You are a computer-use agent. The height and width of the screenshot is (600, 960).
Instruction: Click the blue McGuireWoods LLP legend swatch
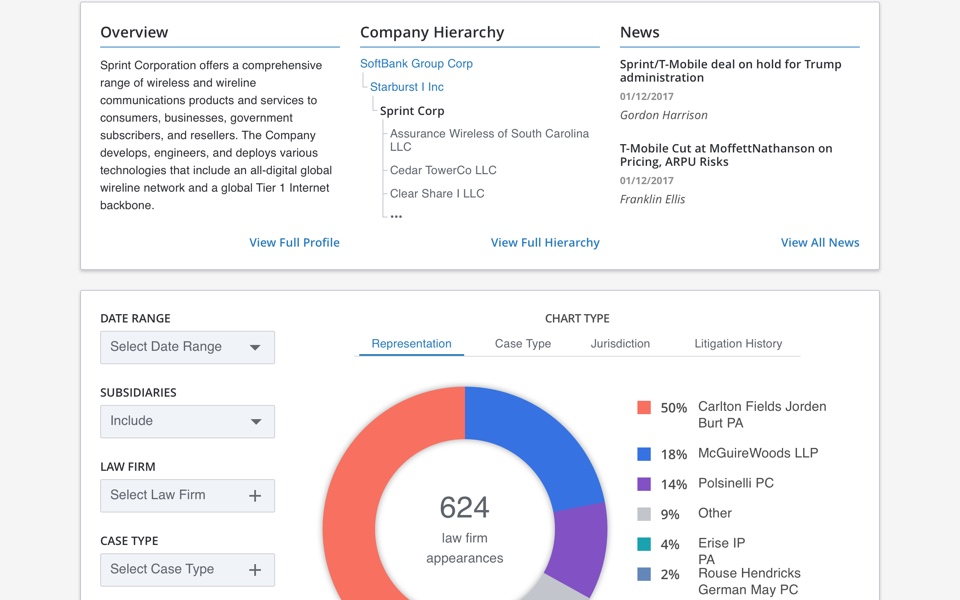click(644, 454)
